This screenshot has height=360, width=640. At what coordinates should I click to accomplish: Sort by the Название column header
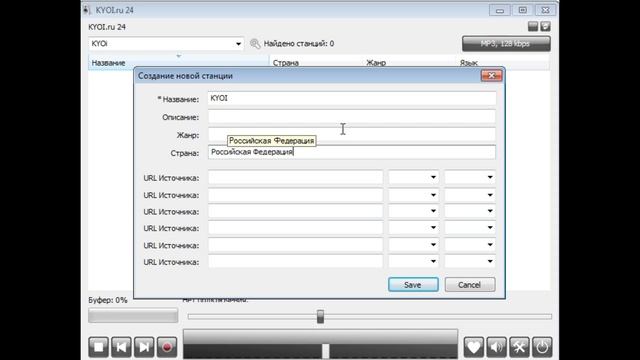pyautogui.click(x=178, y=63)
